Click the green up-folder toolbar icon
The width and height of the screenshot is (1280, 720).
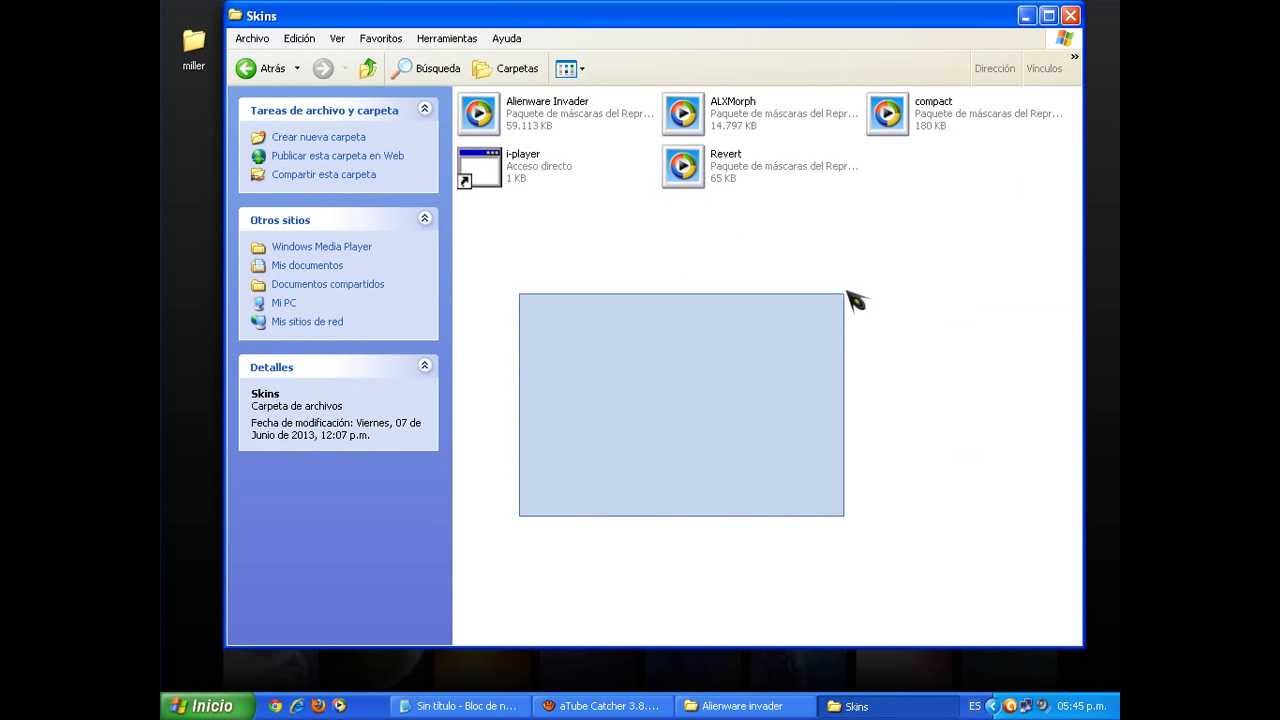tap(368, 68)
